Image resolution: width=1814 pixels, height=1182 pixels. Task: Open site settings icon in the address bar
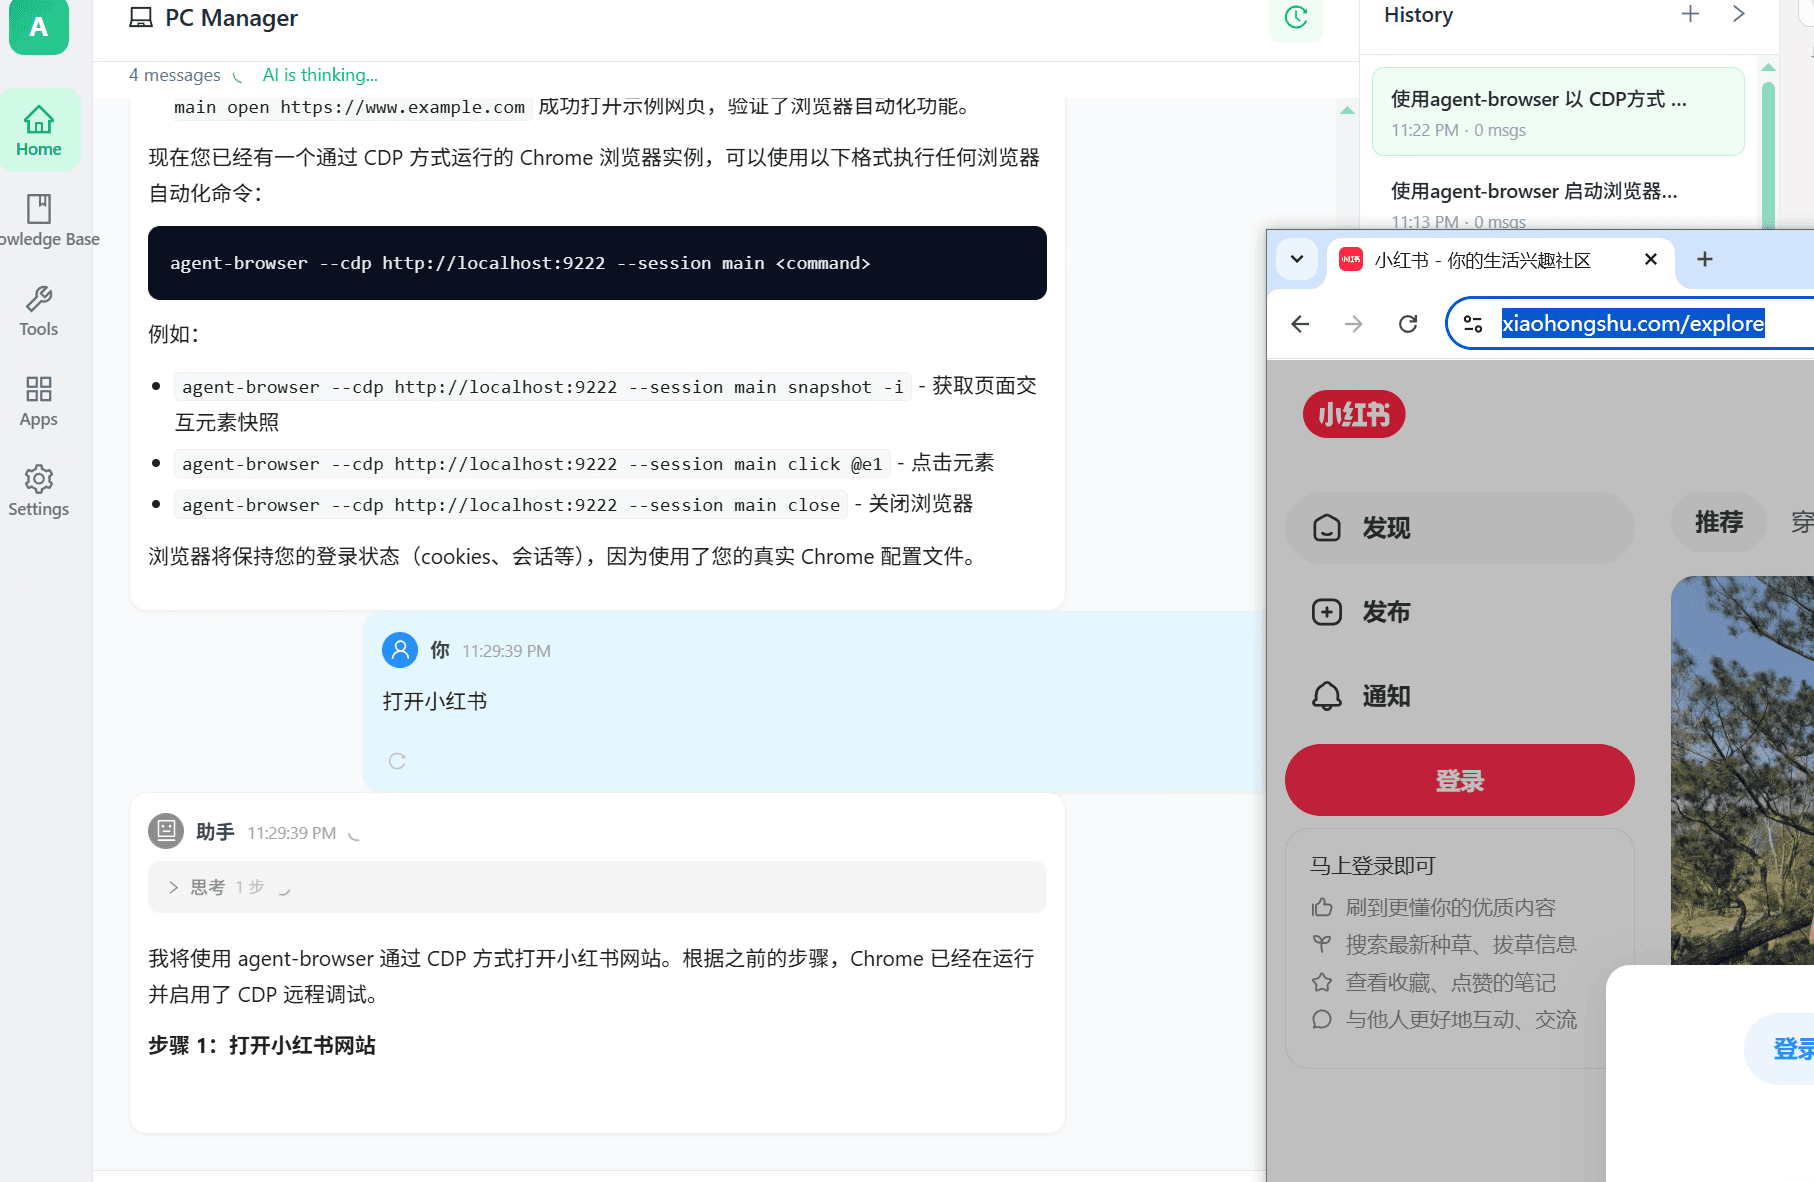coord(1471,324)
